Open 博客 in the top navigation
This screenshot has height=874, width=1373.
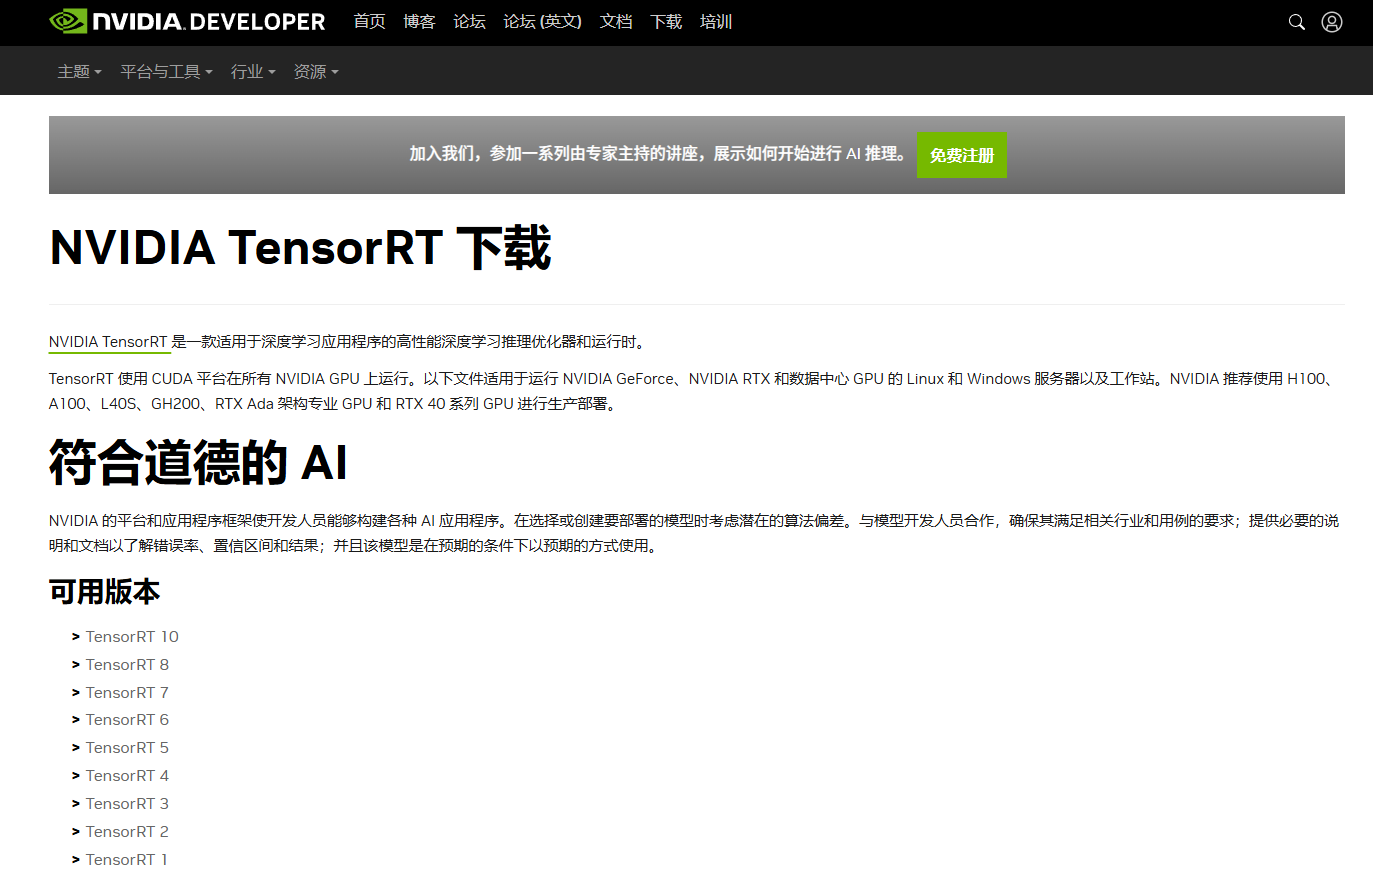pyautogui.click(x=419, y=22)
